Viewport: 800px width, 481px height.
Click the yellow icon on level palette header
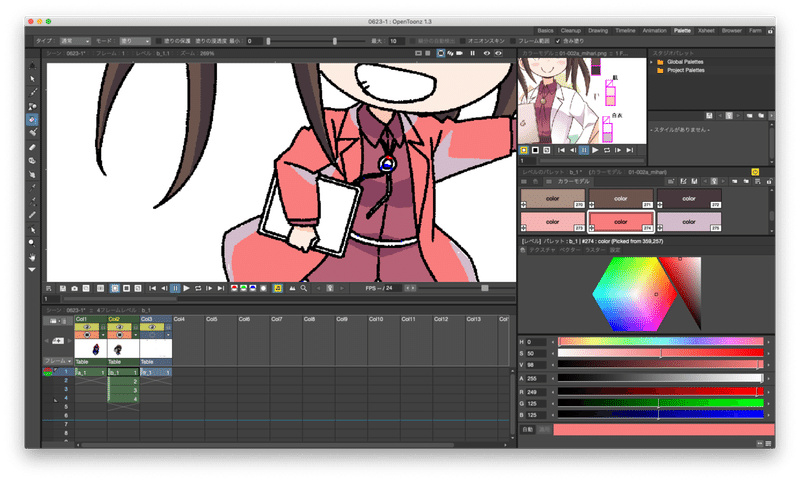[x=755, y=172]
